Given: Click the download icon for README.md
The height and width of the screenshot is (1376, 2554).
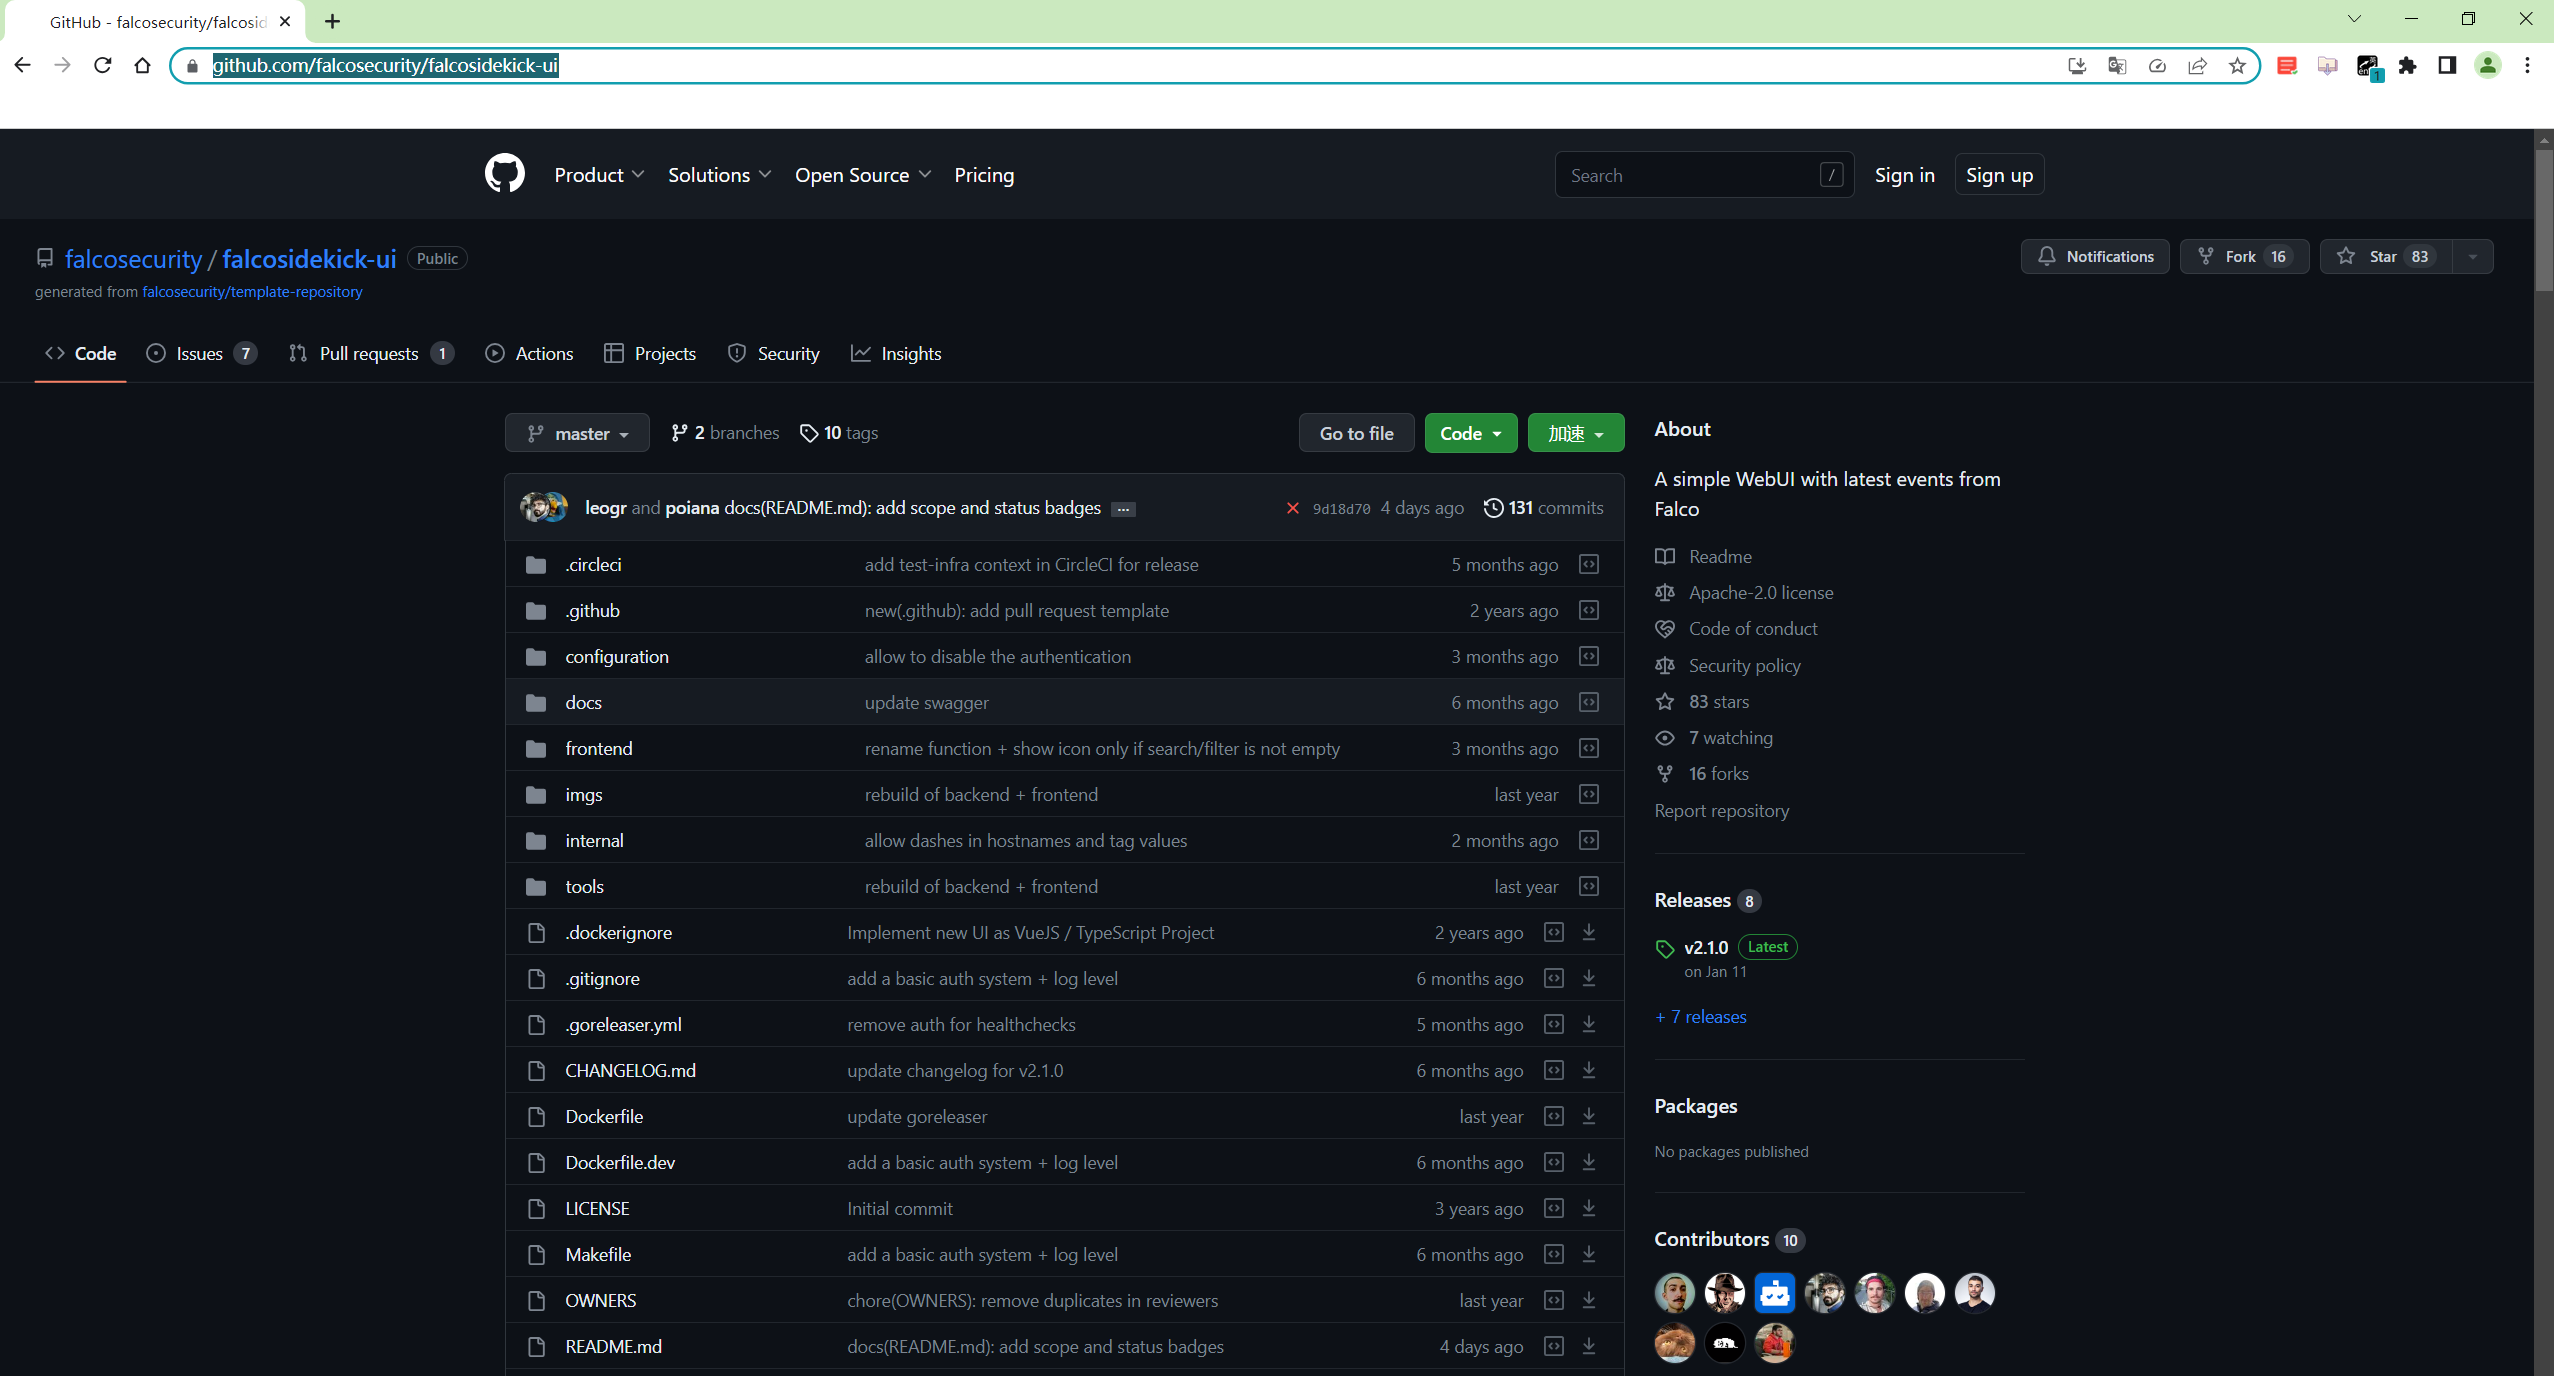Looking at the screenshot, I should pyautogui.click(x=1588, y=1346).
